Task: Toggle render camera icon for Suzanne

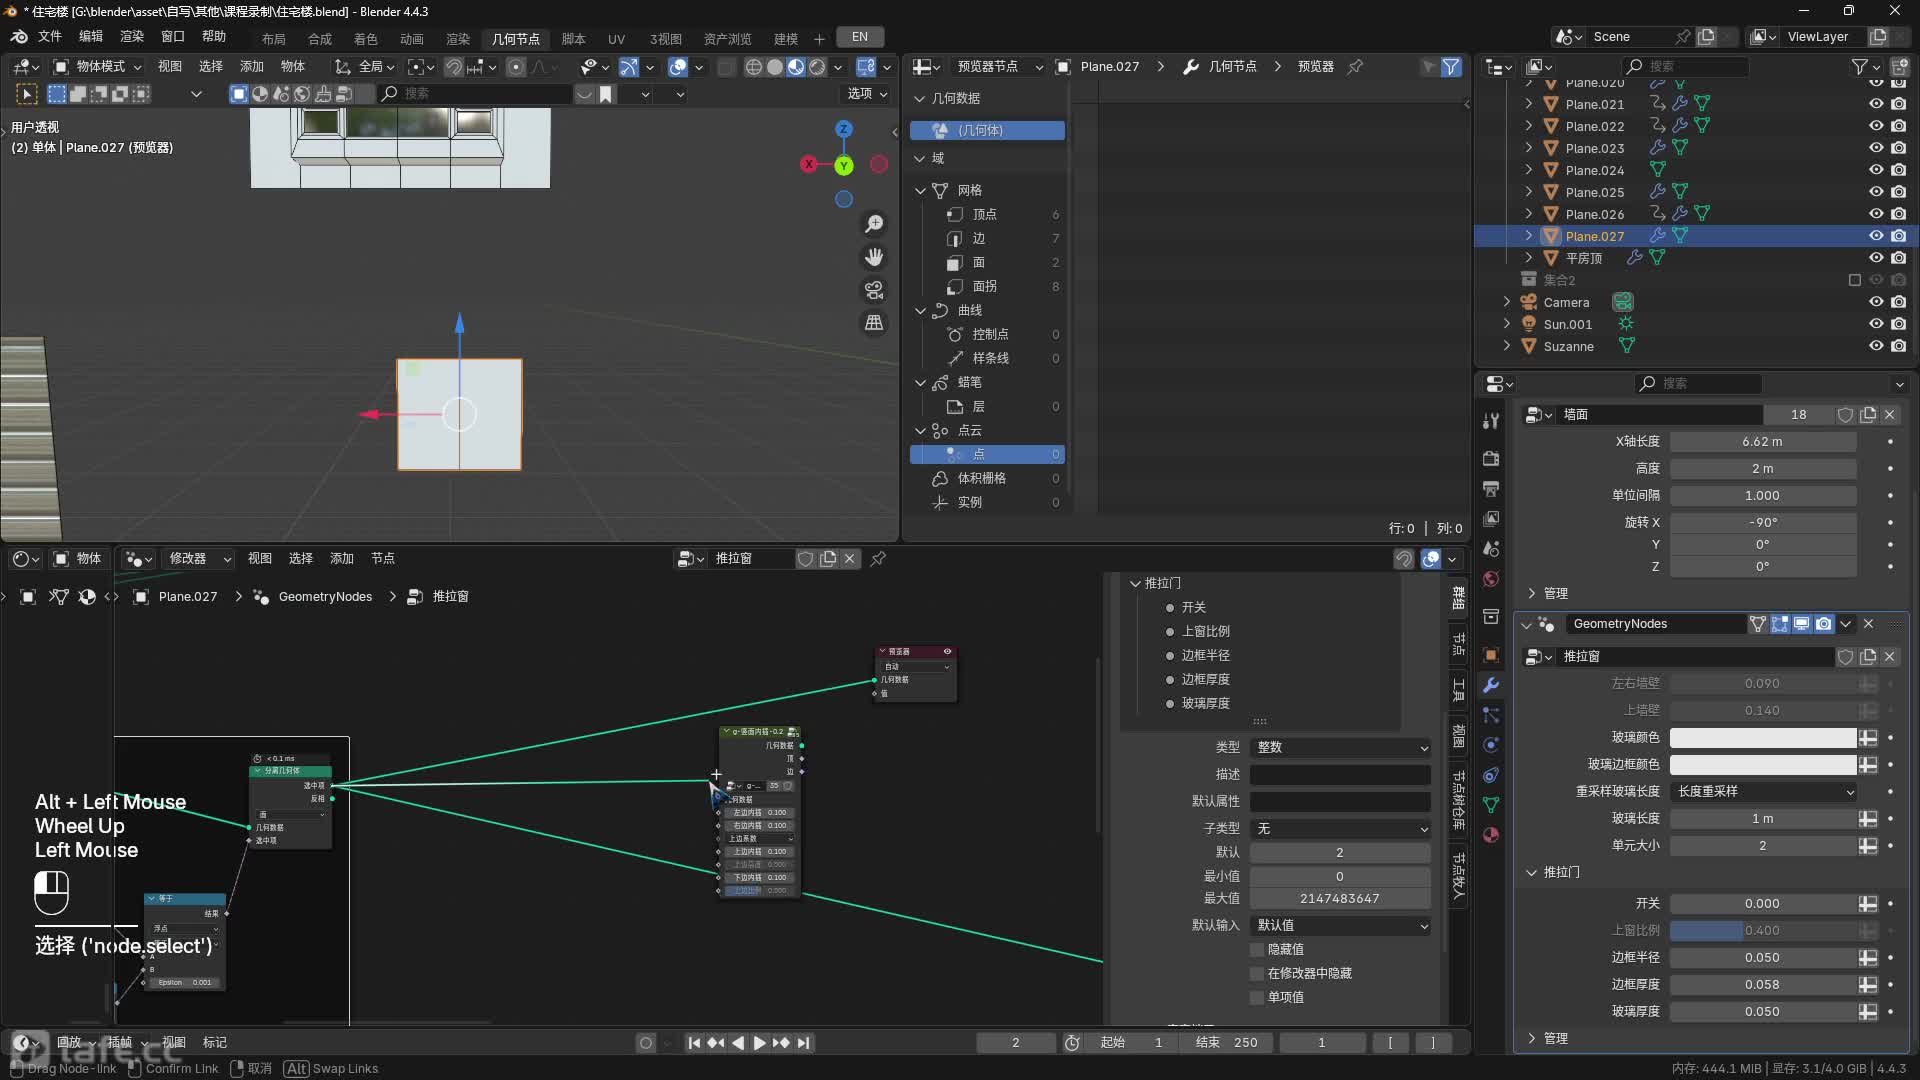Action: pos(1898,346)
